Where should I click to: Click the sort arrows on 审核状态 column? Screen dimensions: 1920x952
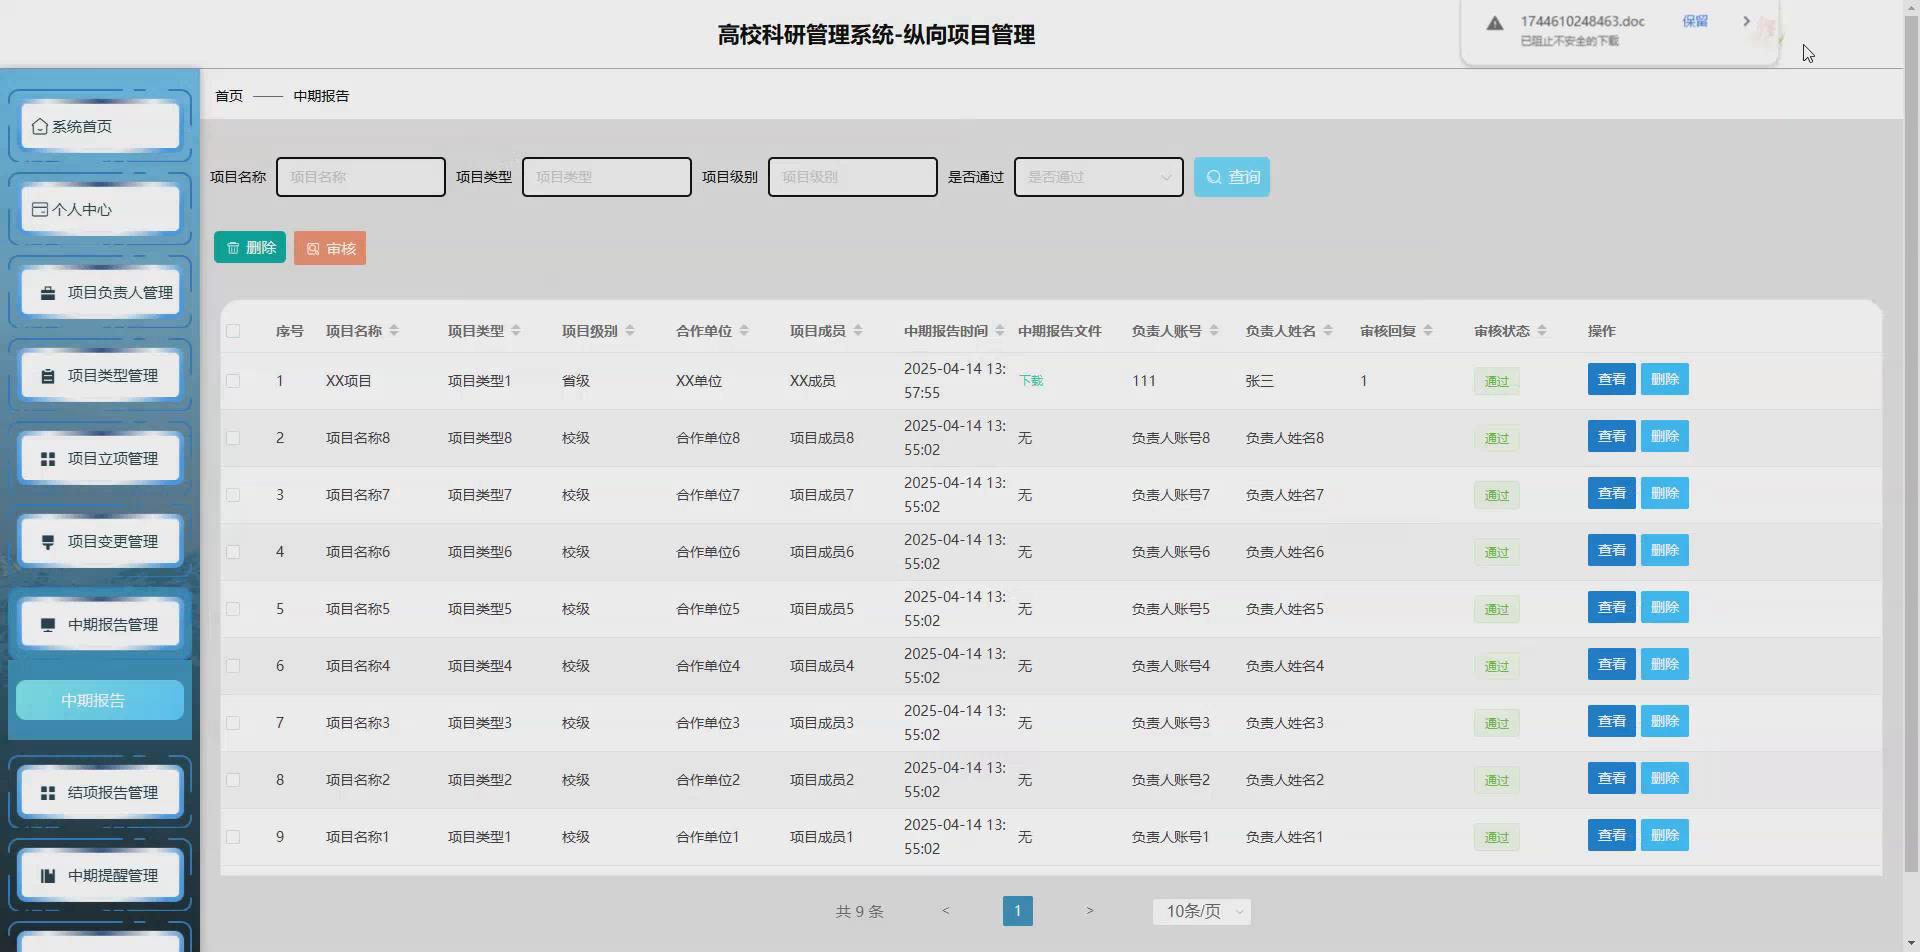pos(1542,331)
